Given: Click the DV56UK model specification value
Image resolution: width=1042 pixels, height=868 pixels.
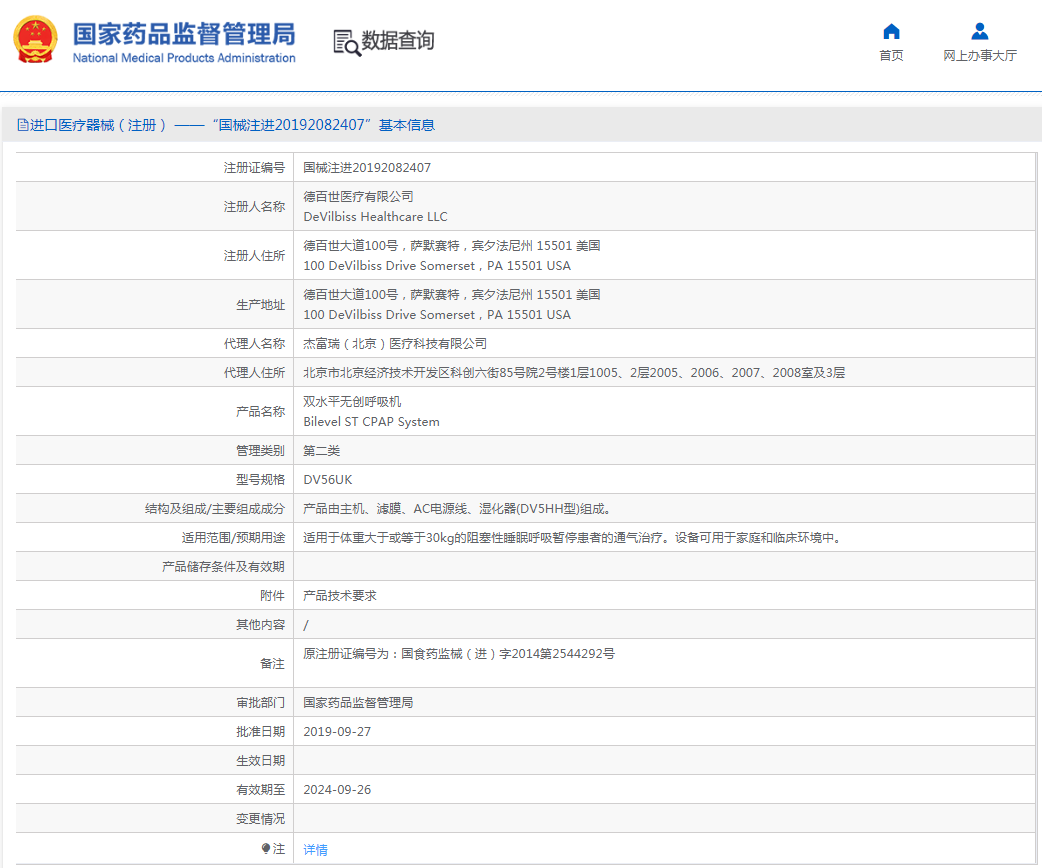Looking at the screenshot, I should pyautogui.click(x=328, y=479).
